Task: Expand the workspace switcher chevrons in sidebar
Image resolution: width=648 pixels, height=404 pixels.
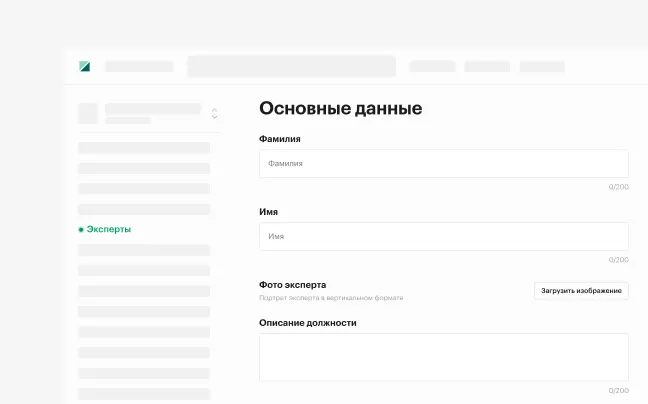Action: point(214,114)
